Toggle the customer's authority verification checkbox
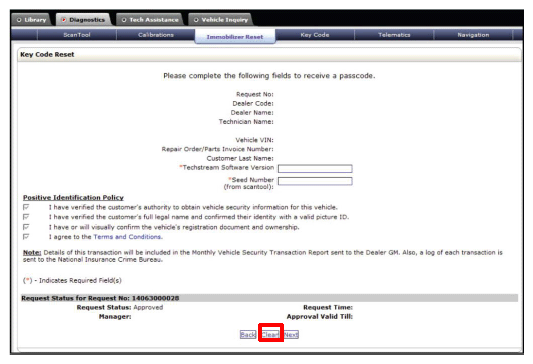 click(x=26, y=207)
